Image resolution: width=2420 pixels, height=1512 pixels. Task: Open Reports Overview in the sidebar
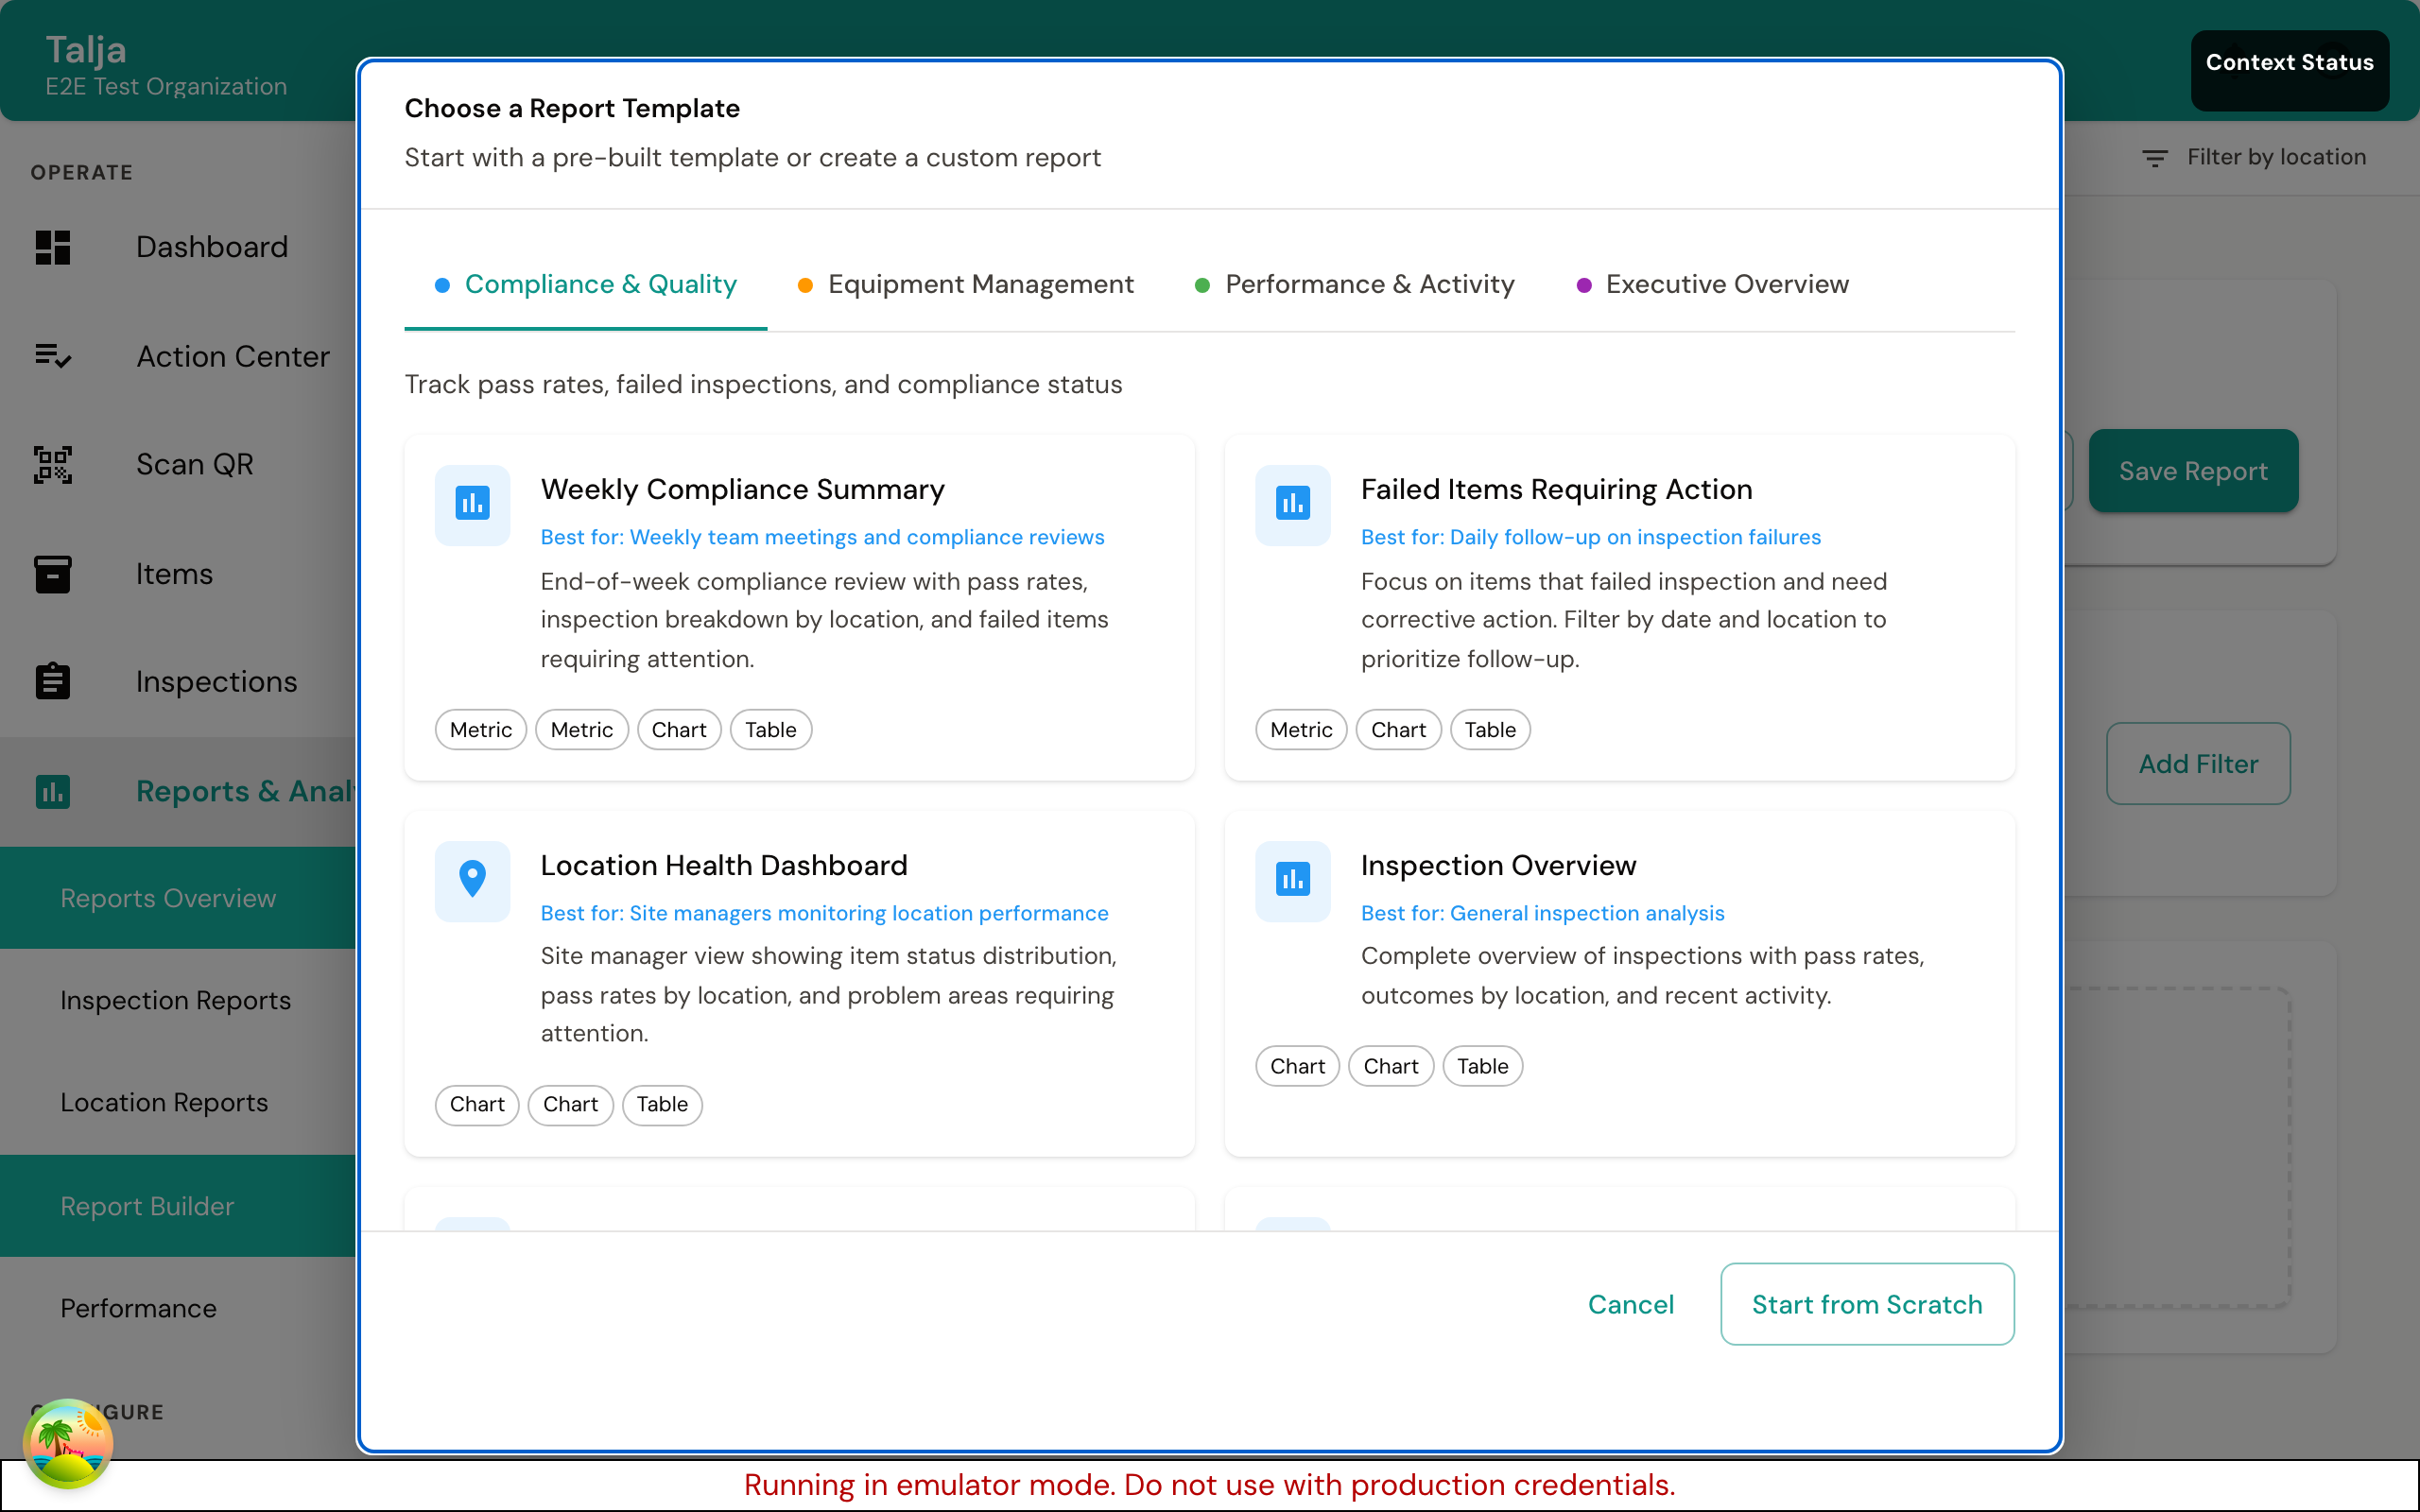178,898
